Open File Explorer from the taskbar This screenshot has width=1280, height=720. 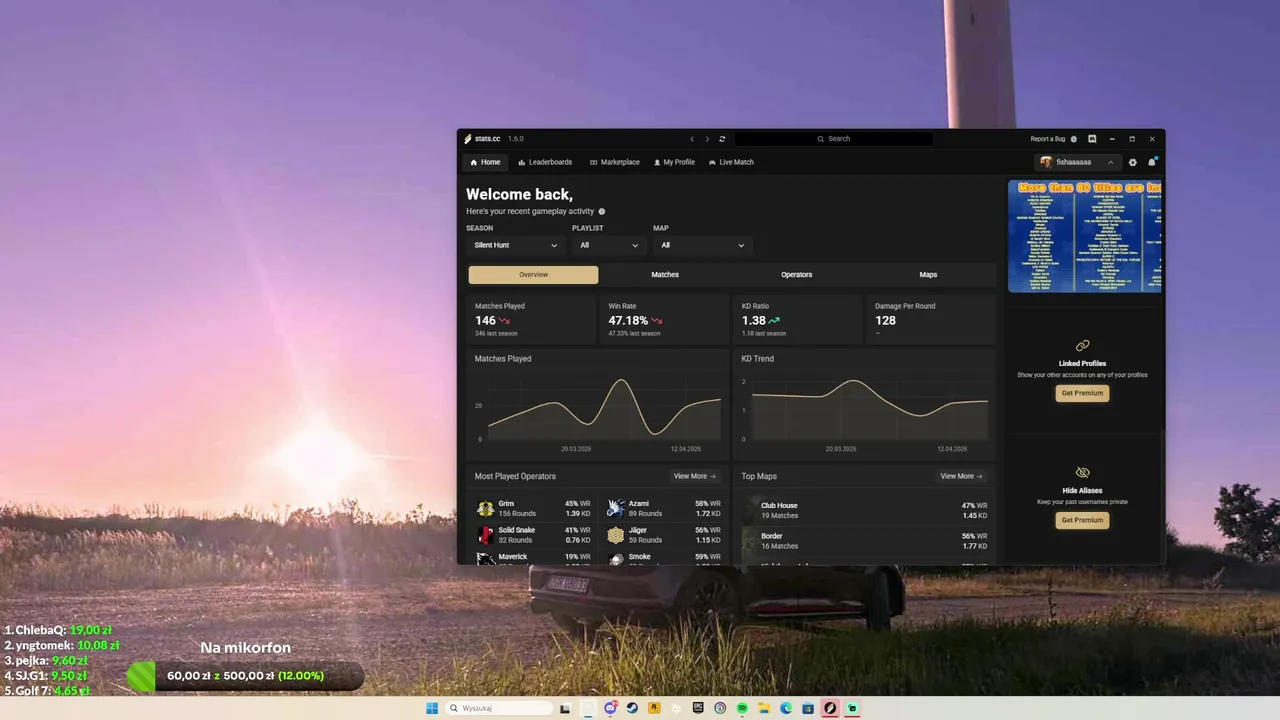click(764, 708)
